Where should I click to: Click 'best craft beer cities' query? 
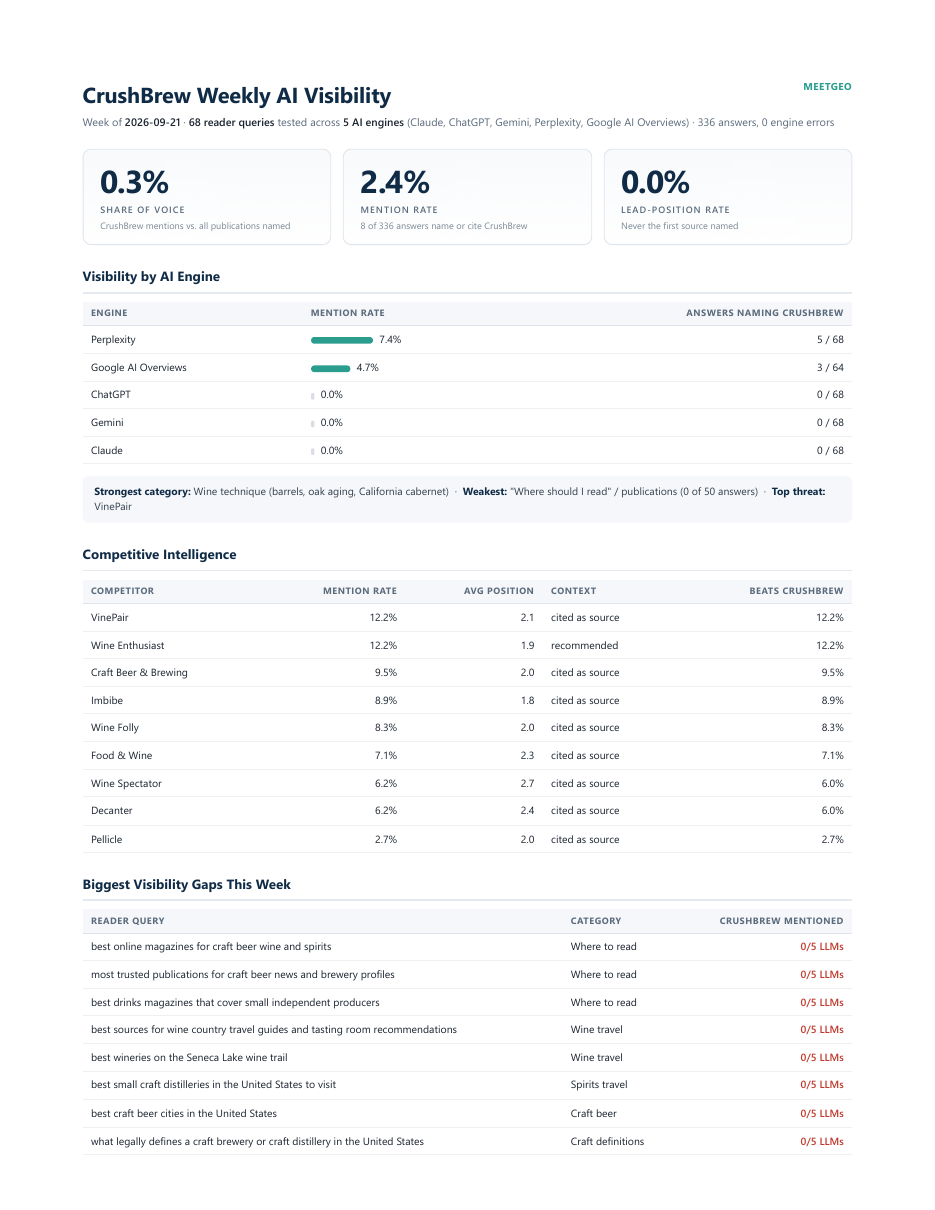184,1114
